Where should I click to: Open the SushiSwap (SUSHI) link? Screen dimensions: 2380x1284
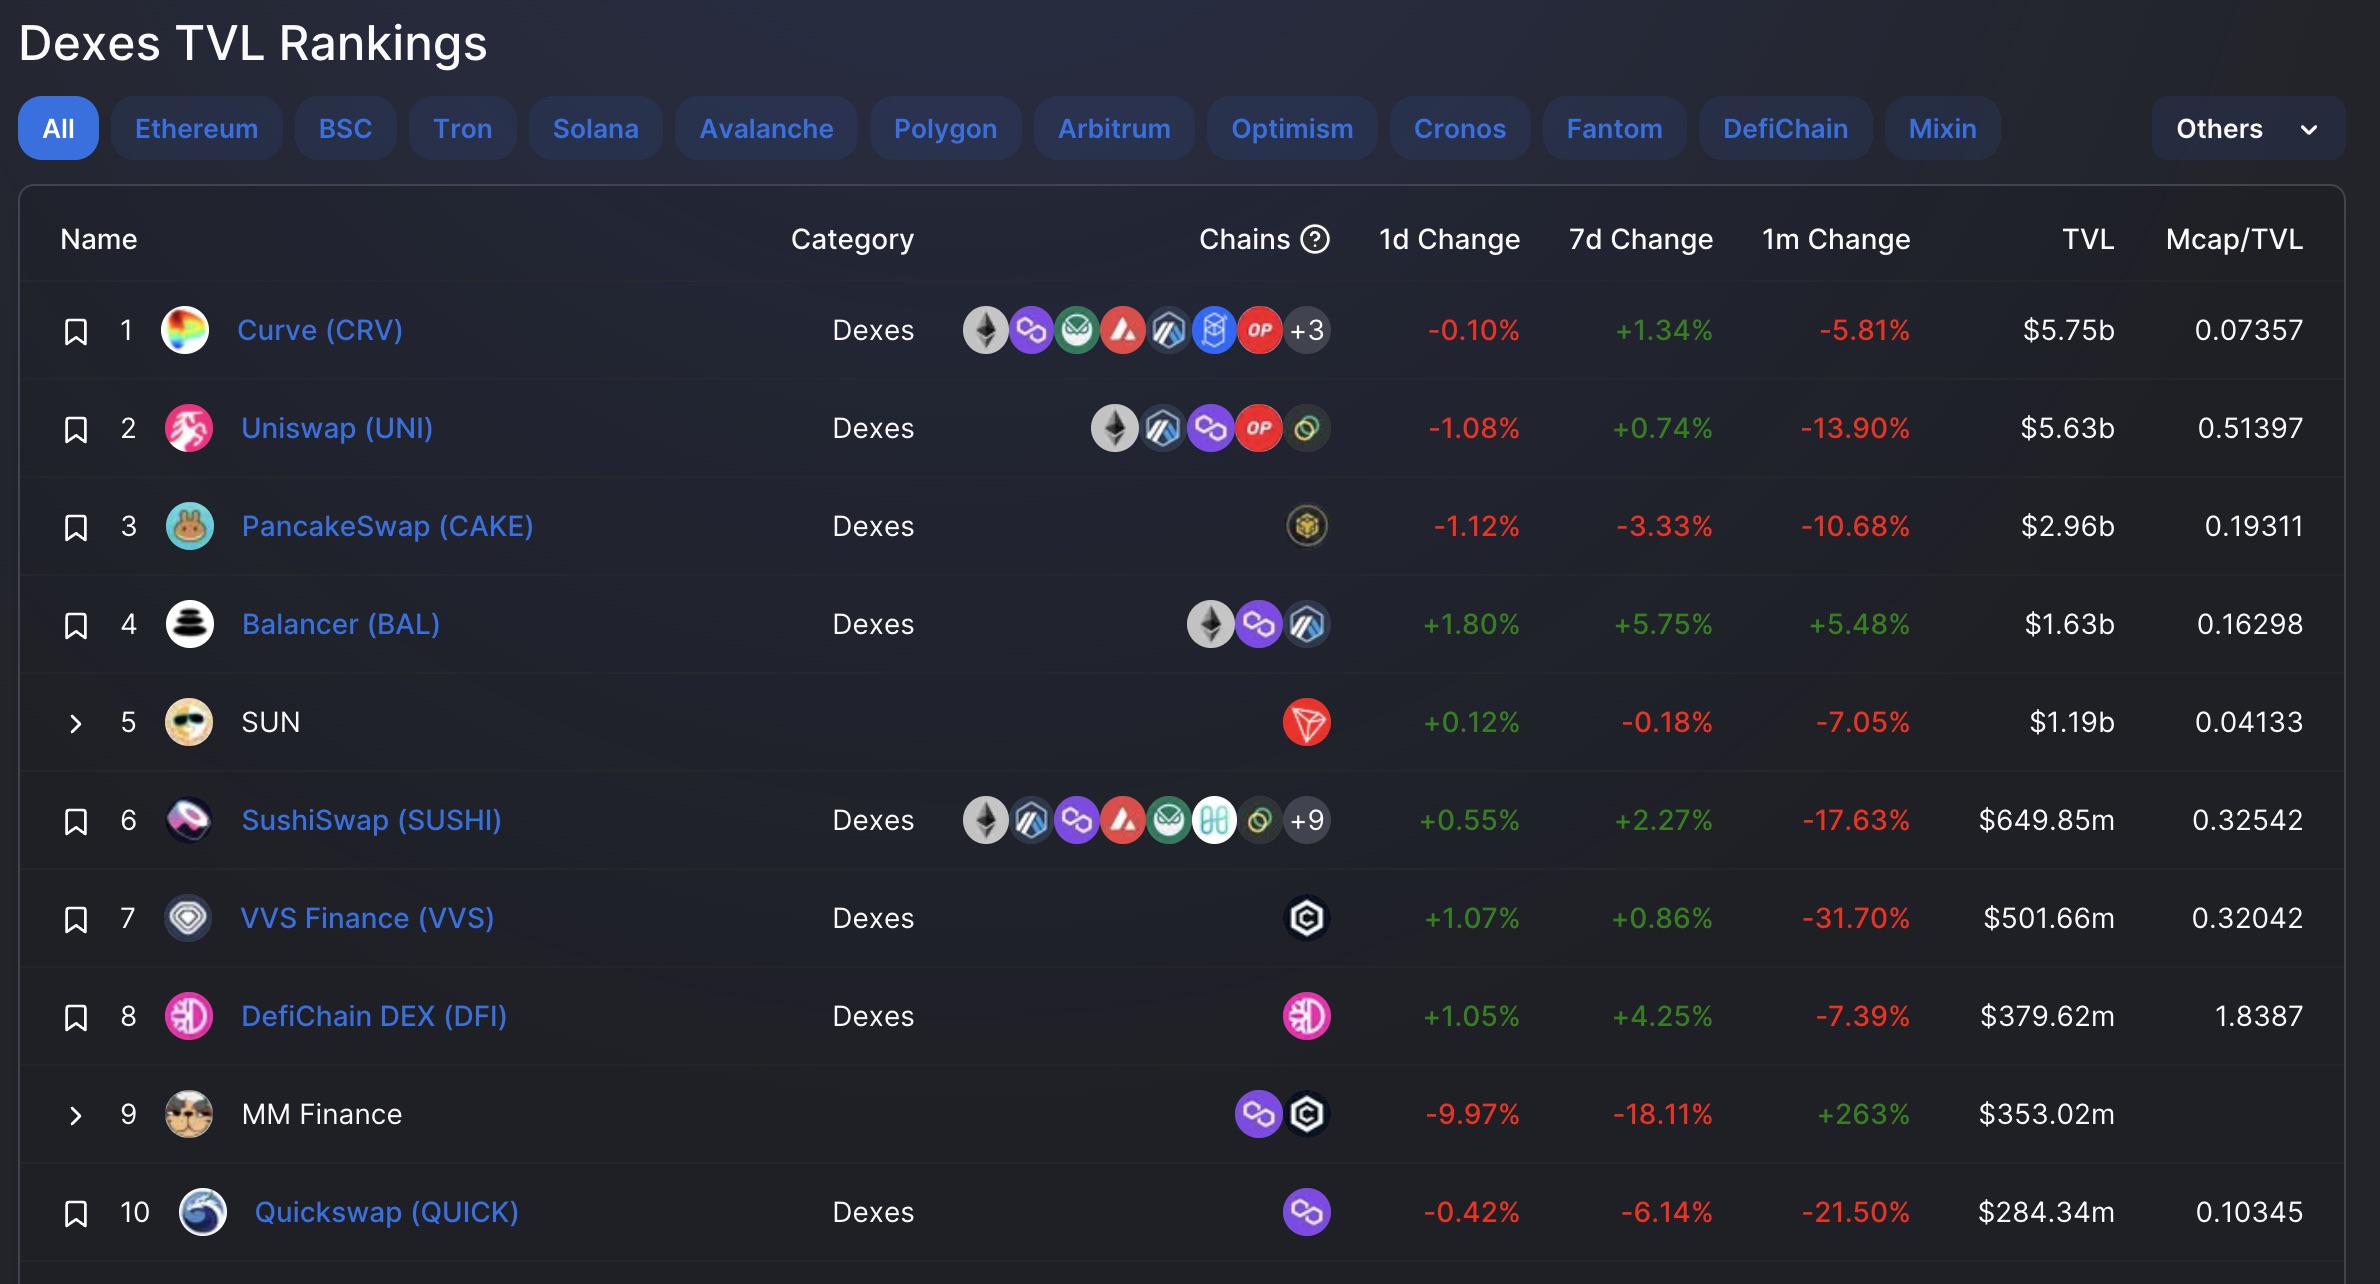pos(371,820)
